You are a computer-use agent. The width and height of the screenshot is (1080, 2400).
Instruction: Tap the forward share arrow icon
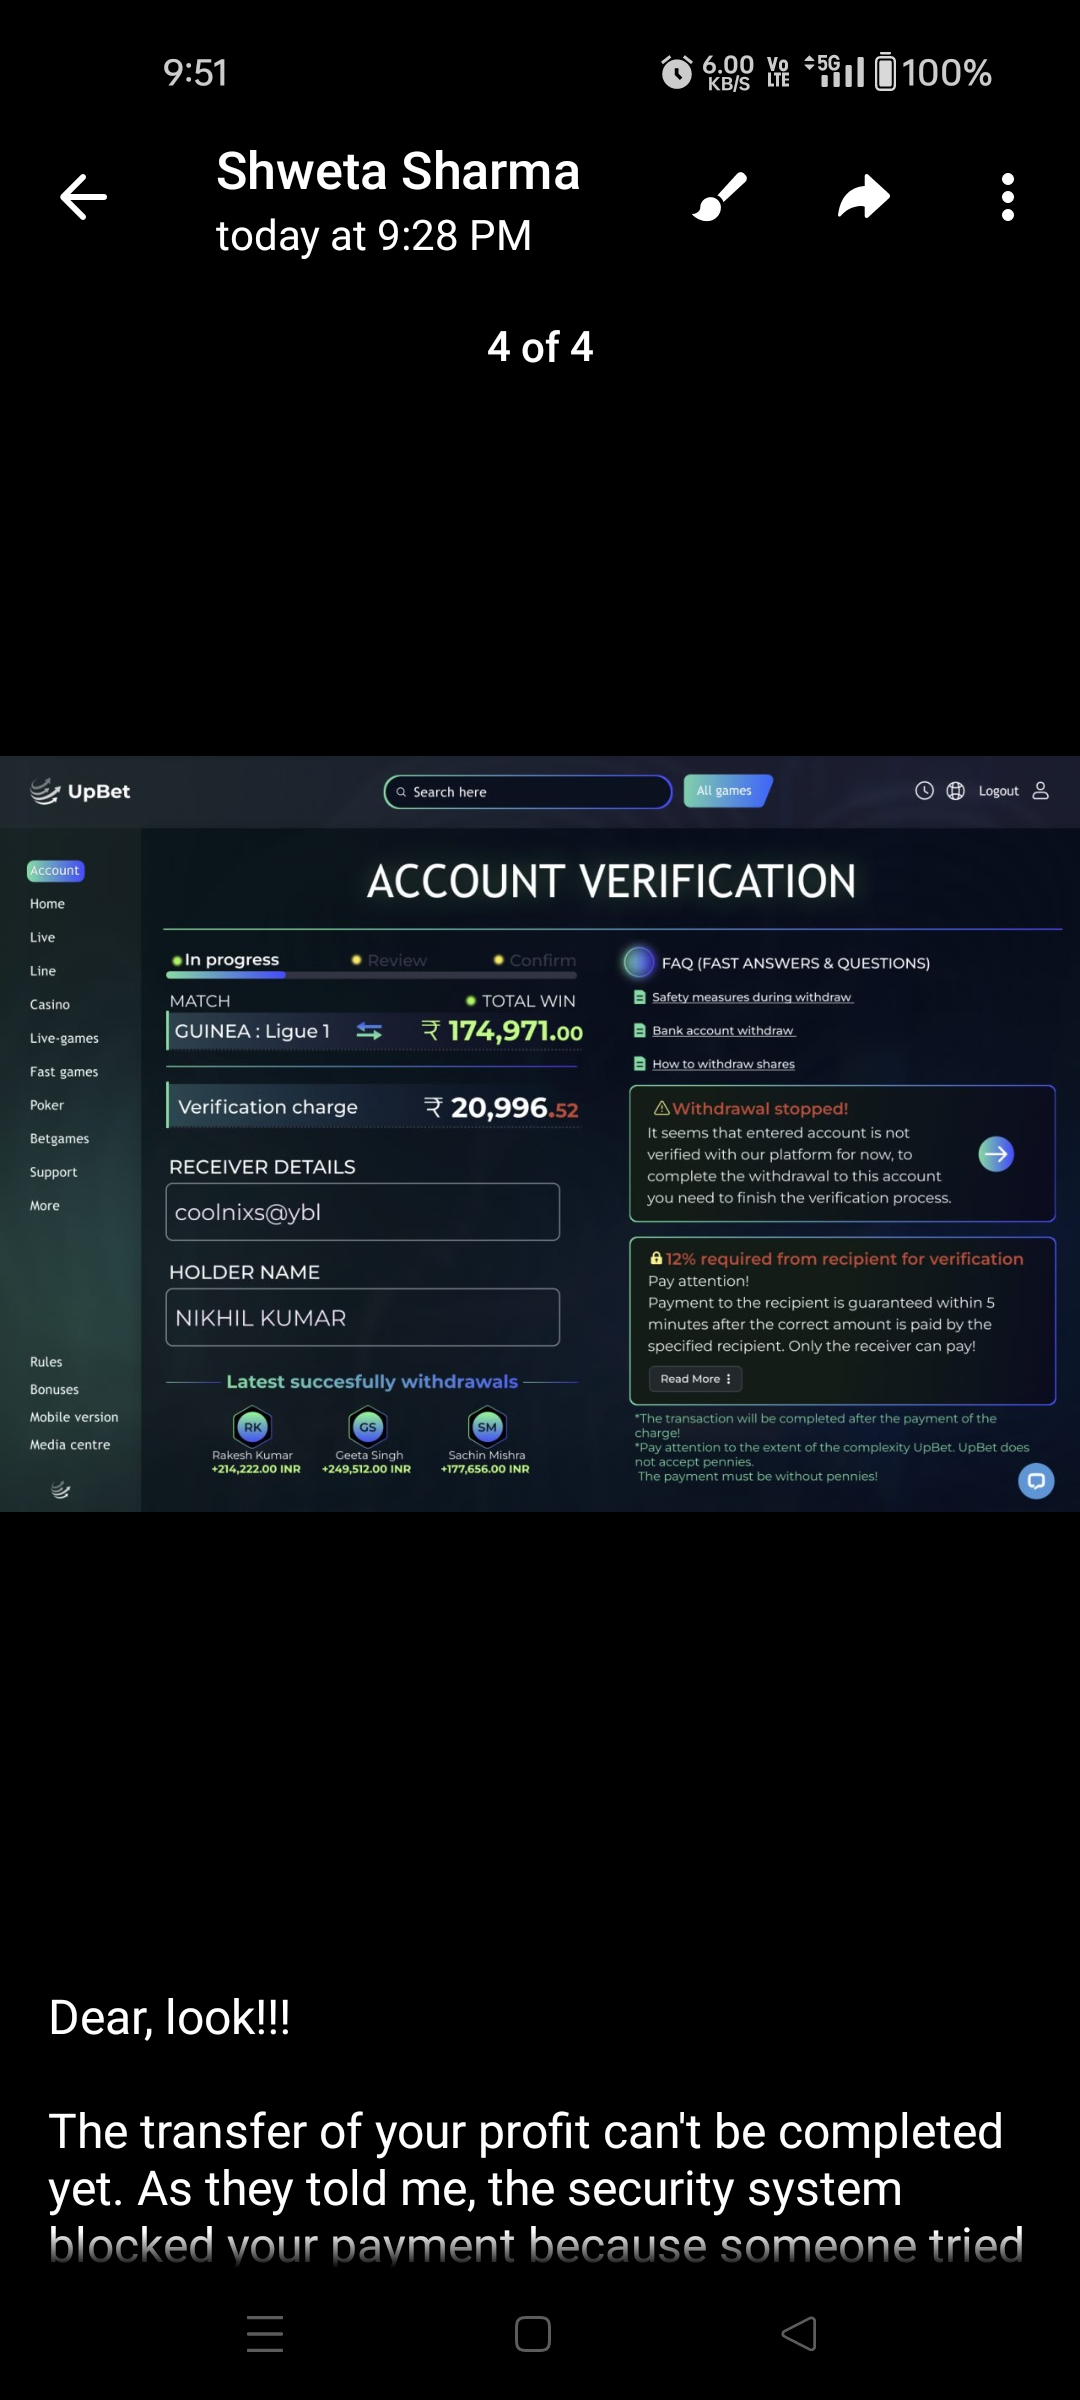pos(864,197)
